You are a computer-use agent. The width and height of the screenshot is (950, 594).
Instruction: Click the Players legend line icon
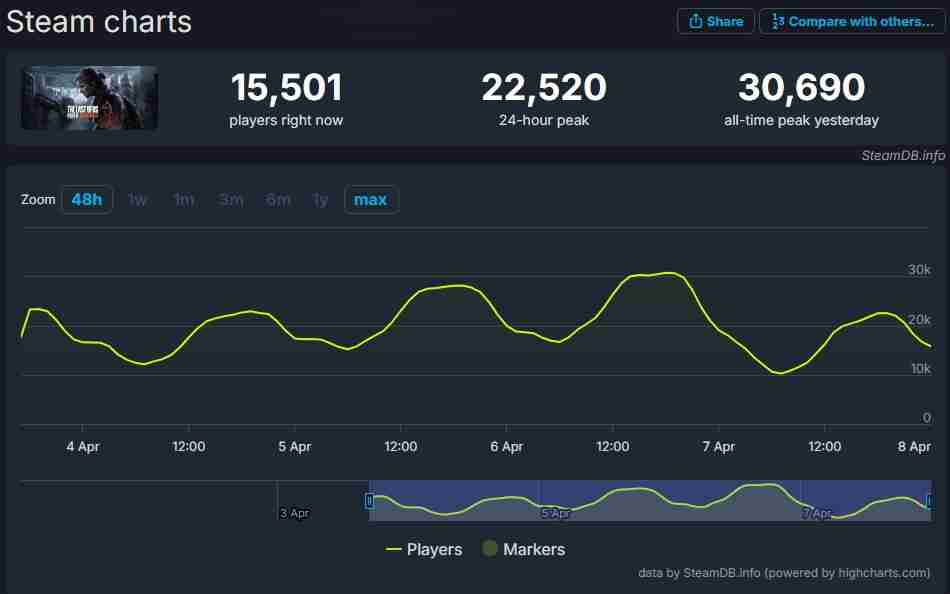click(x=392, y=550)
